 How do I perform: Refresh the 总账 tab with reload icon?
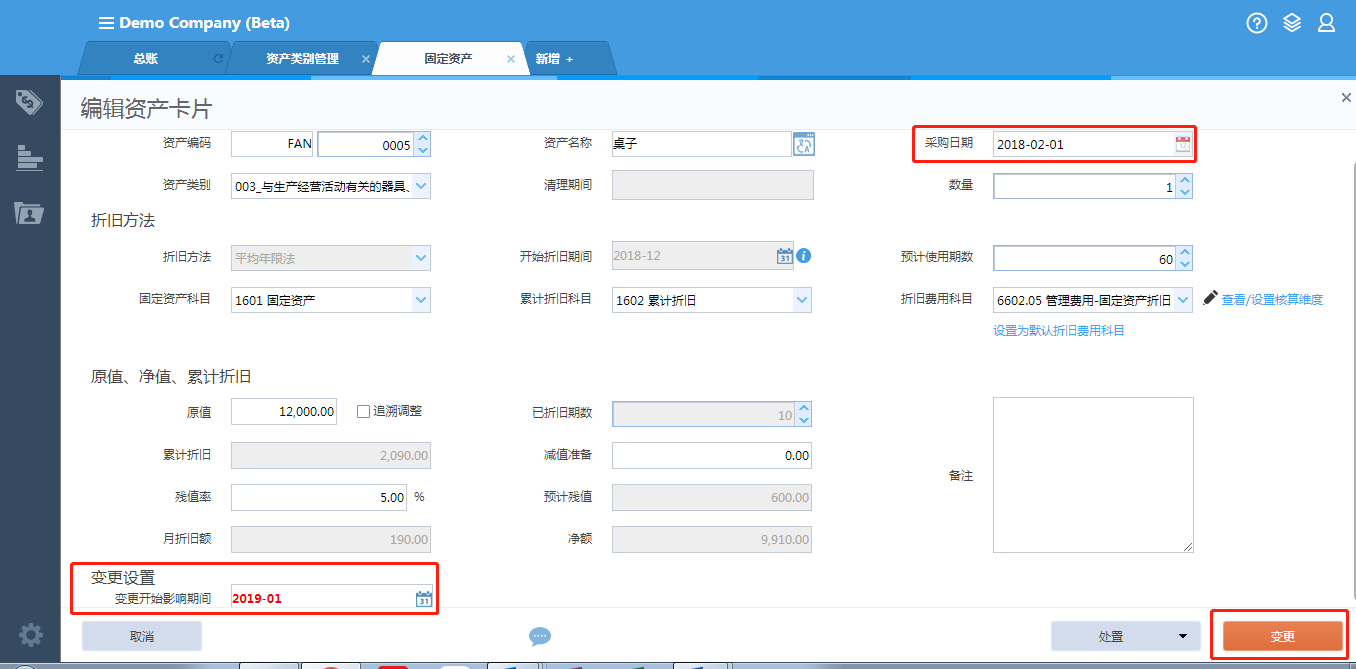(218, 59)
